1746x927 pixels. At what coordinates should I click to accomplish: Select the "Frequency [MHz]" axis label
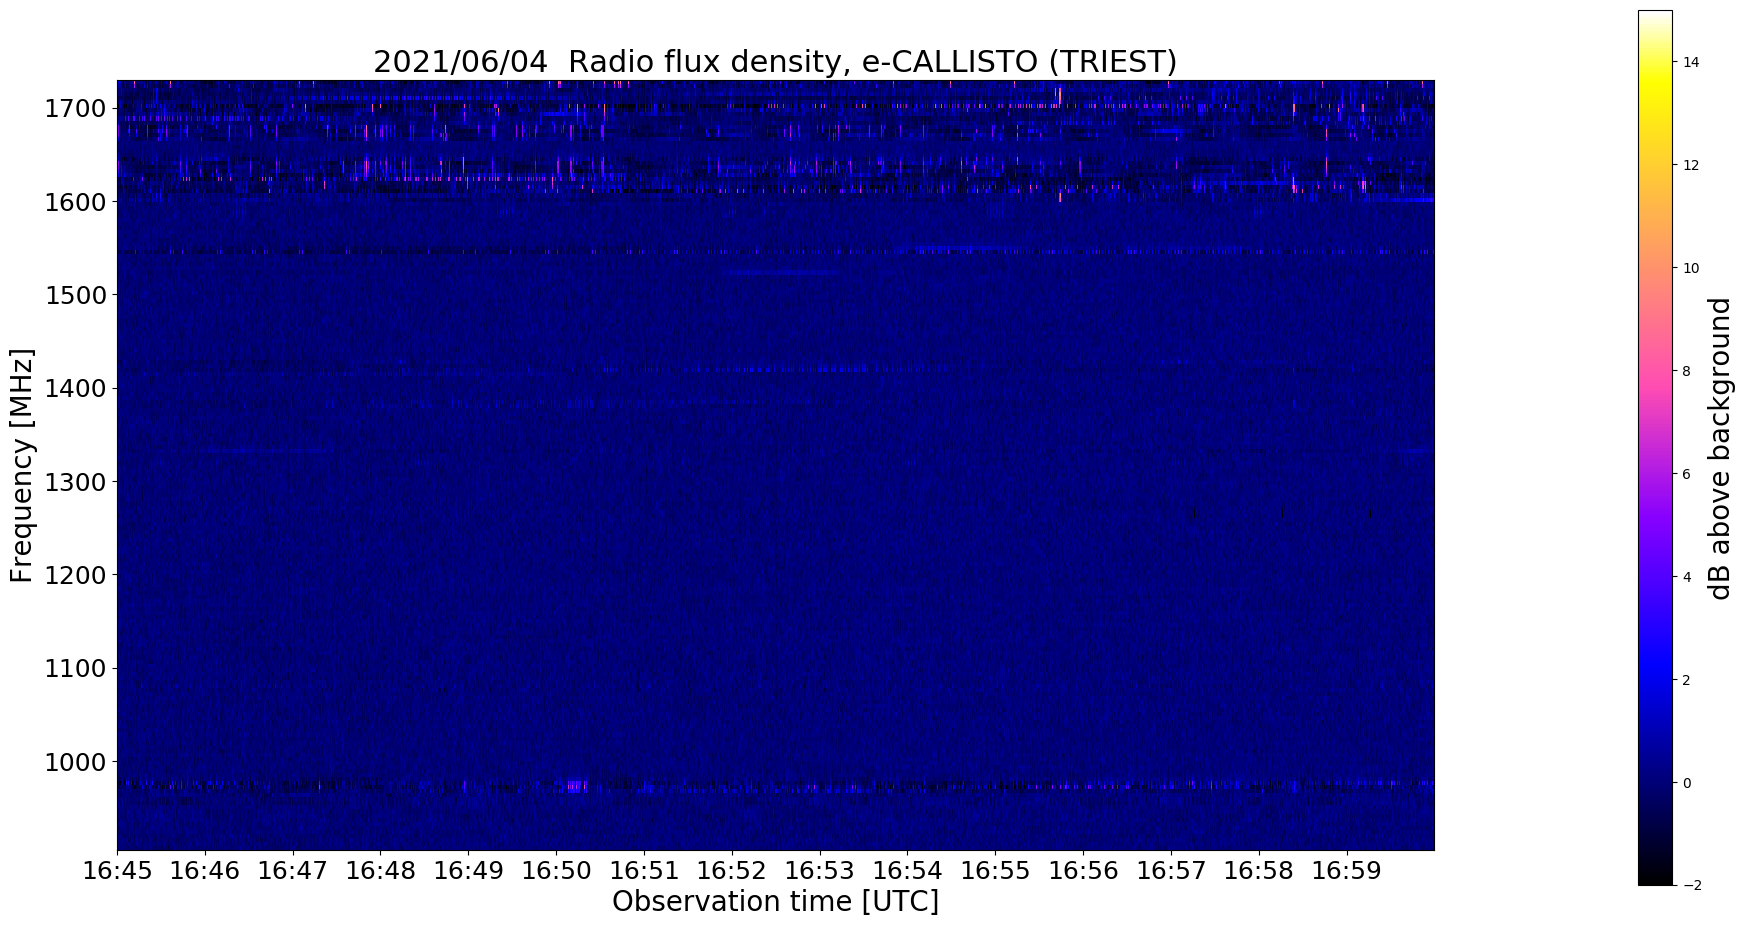(22, 465)
